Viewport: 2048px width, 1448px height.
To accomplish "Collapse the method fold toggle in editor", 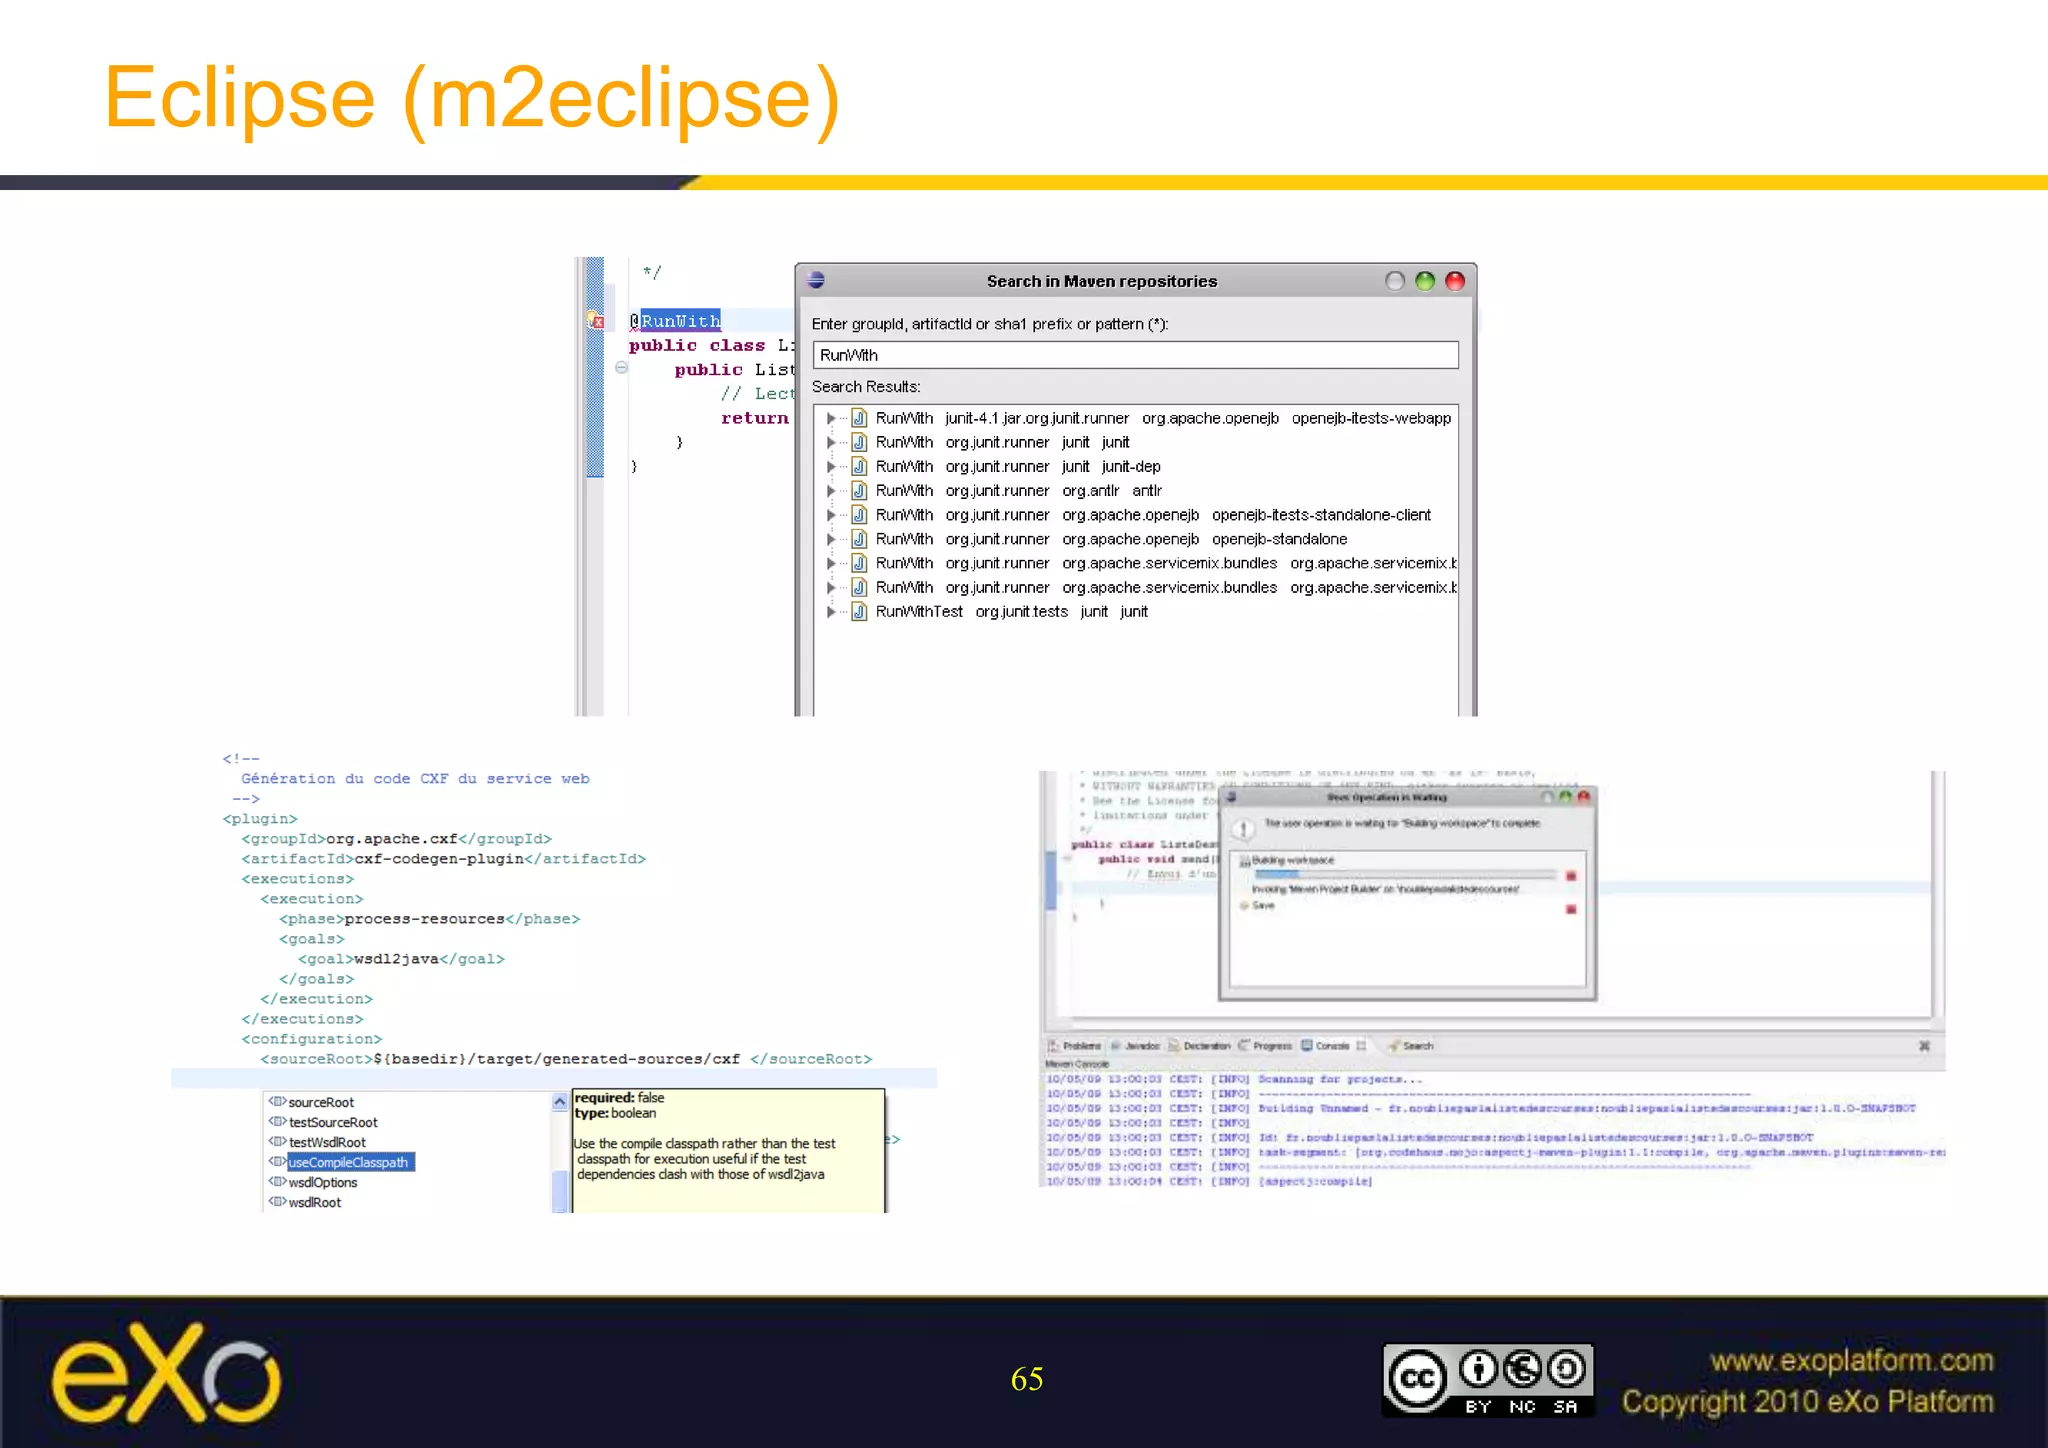I will click(x=621, y=368).
